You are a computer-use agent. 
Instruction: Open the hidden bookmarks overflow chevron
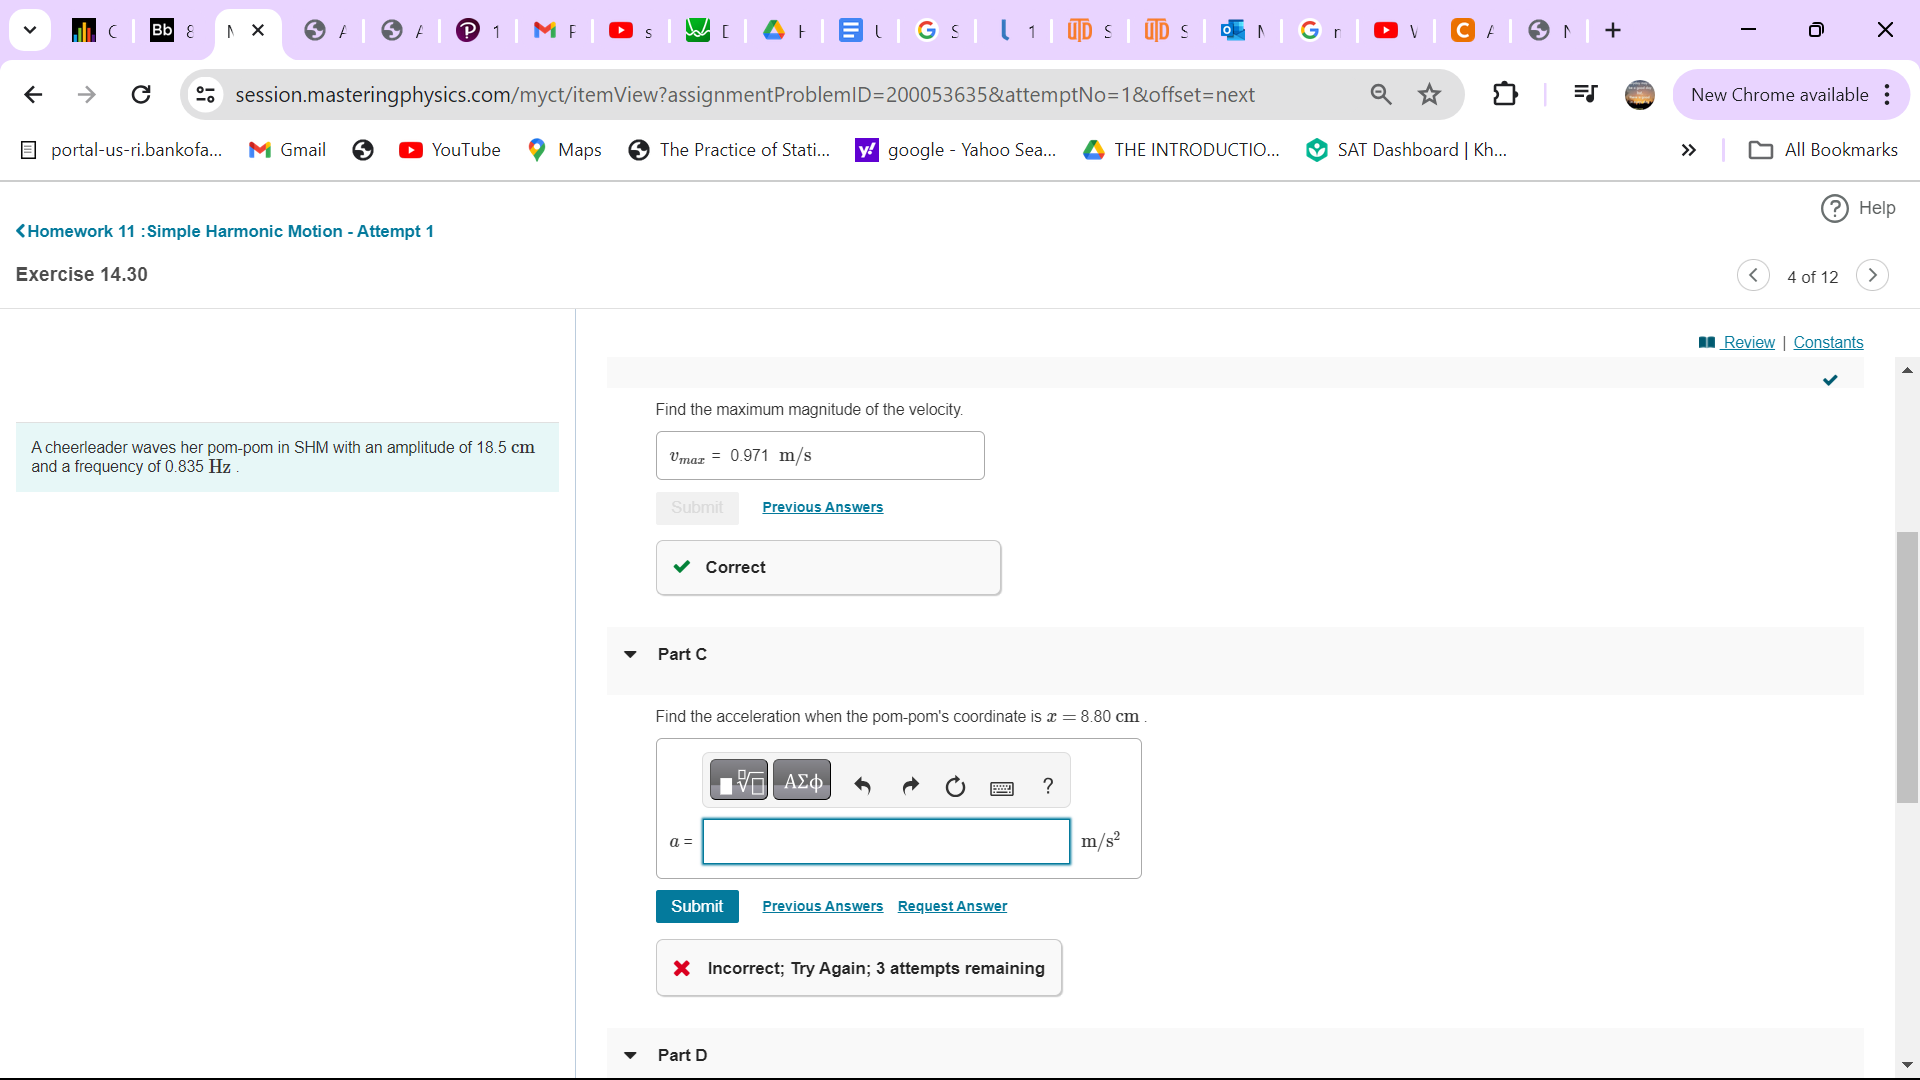[1688, 149]
